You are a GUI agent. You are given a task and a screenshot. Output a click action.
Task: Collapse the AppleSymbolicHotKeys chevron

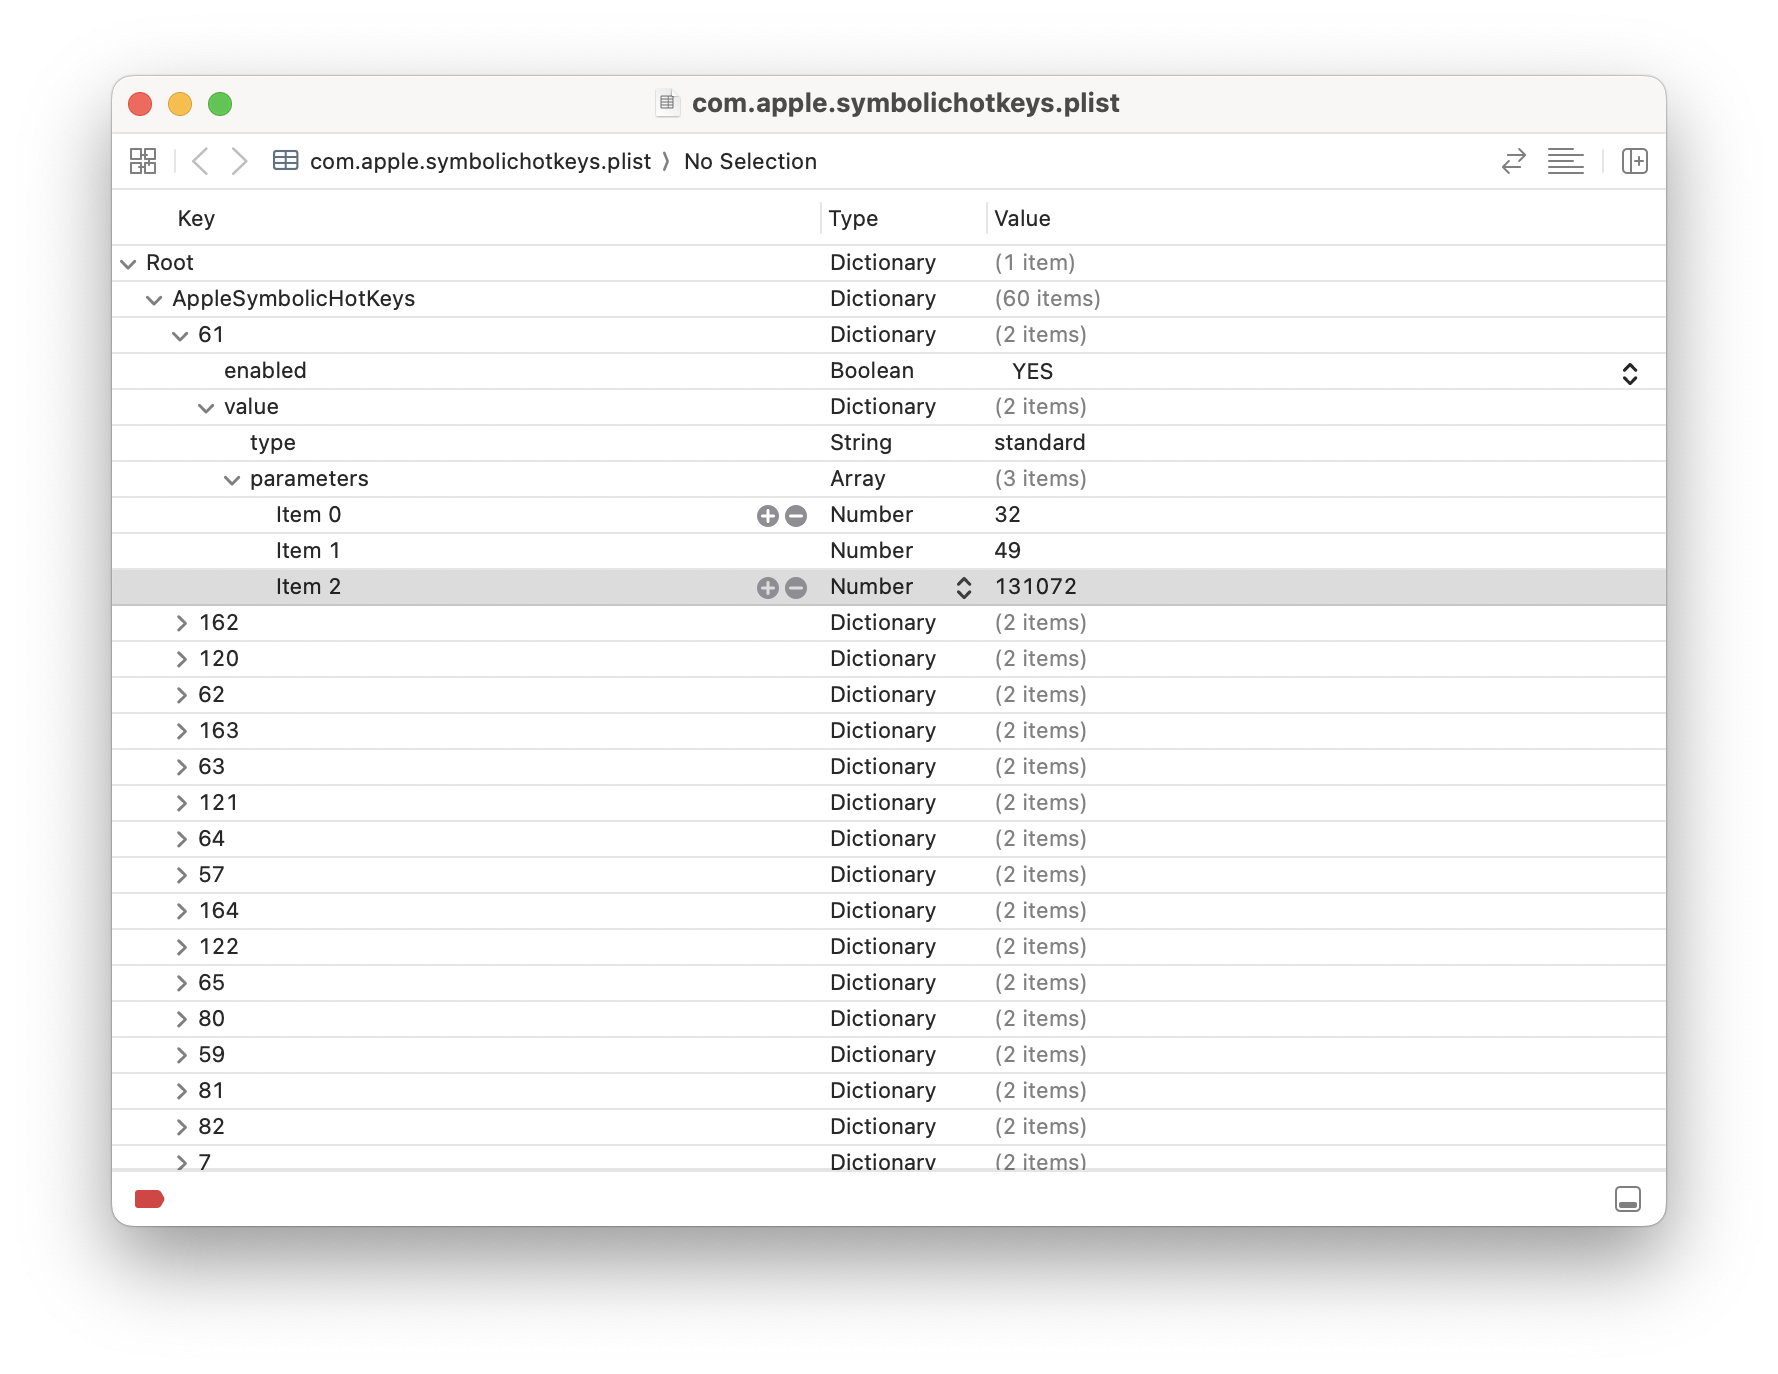coord(154,300)
